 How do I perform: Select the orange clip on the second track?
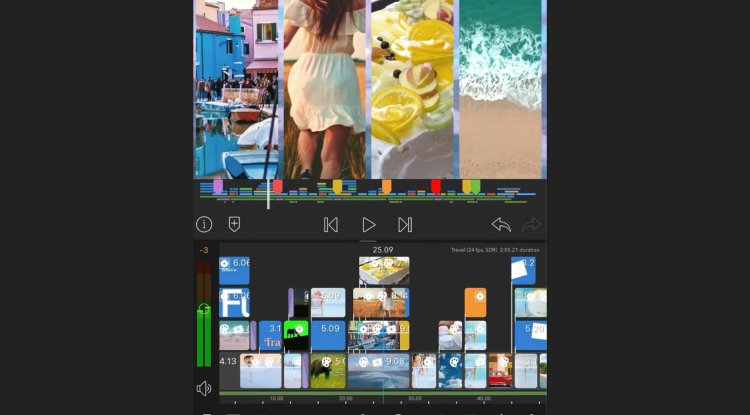[x=475, y=303]
